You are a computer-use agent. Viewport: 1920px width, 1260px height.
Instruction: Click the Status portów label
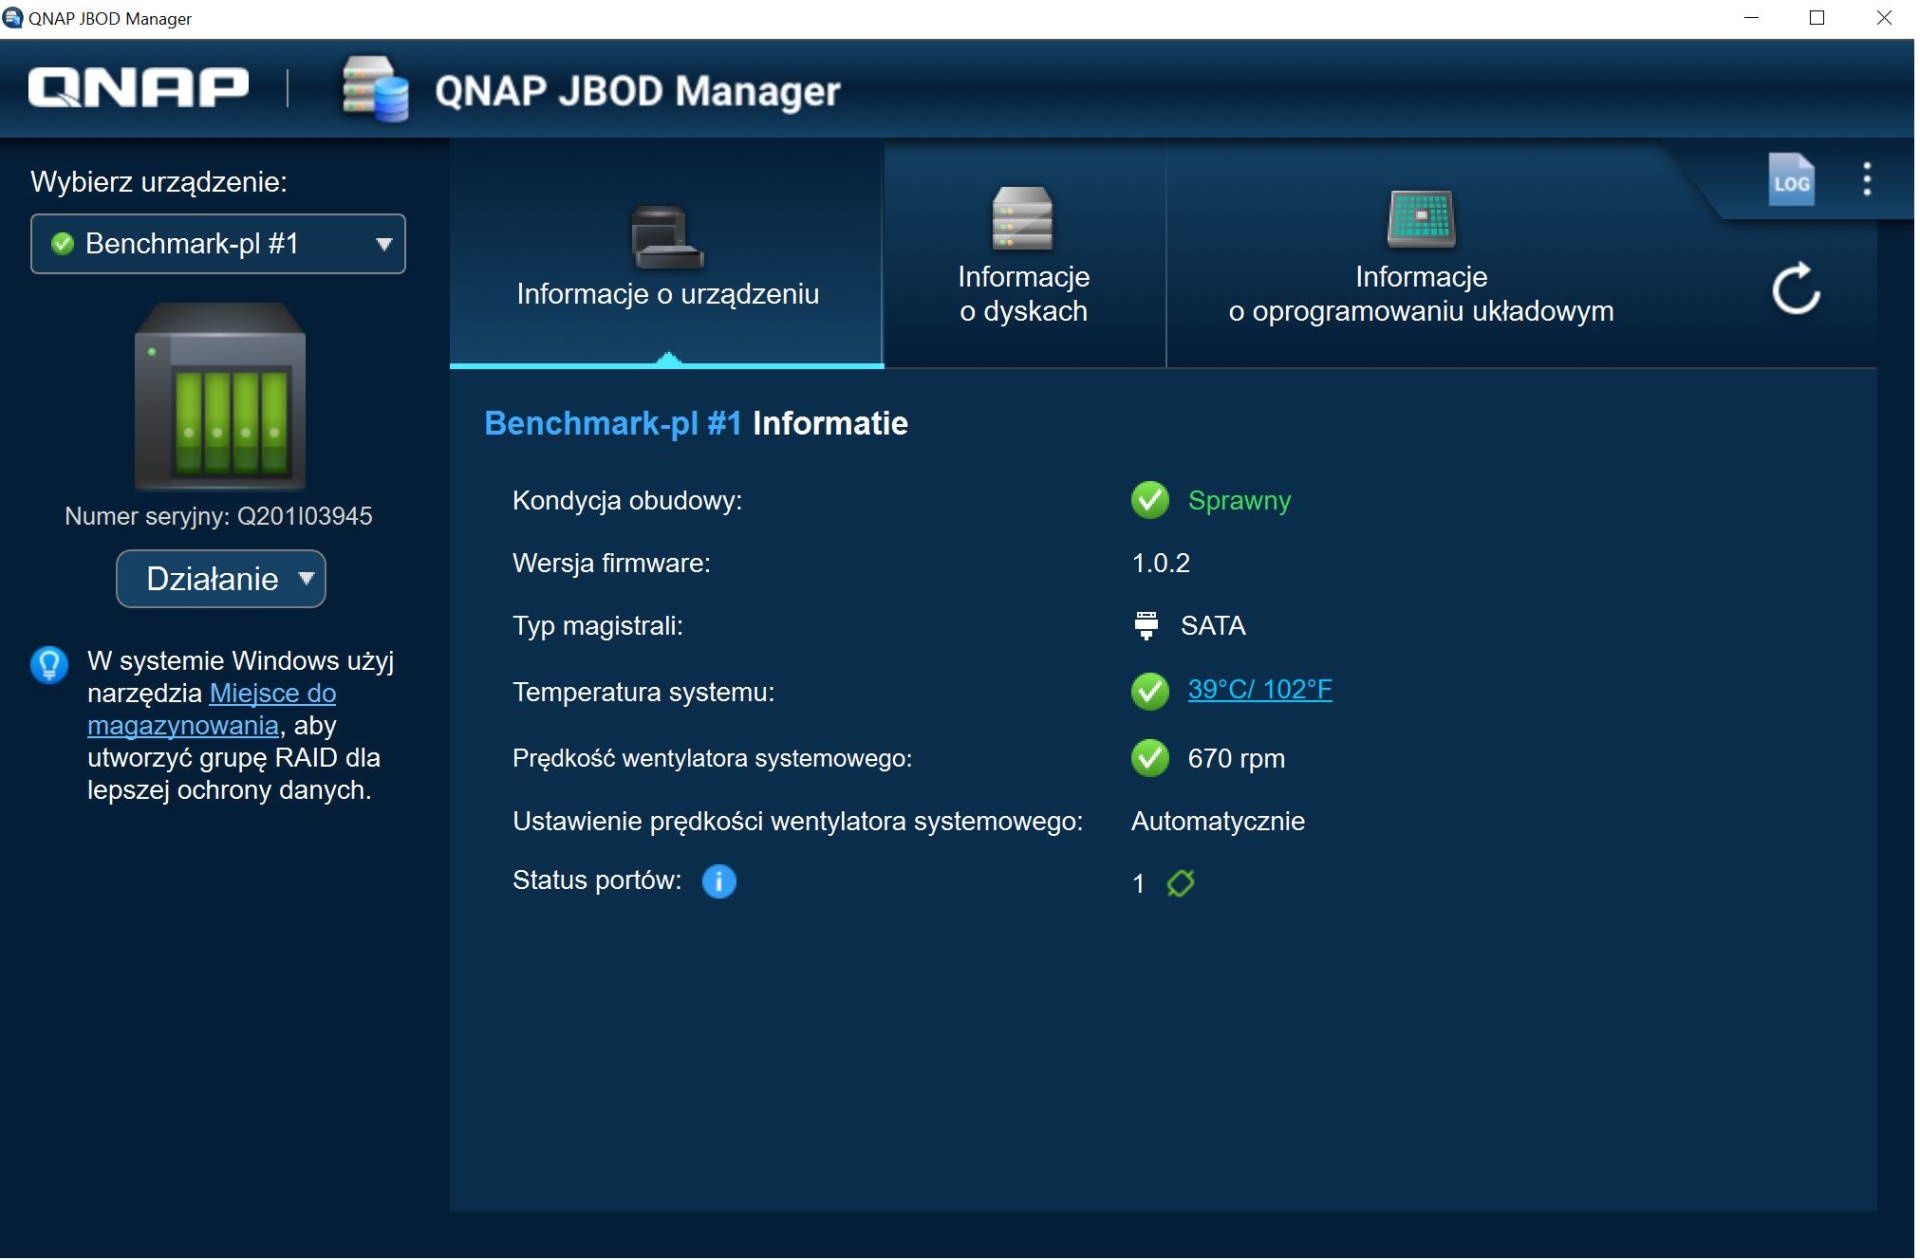[598, 882]
